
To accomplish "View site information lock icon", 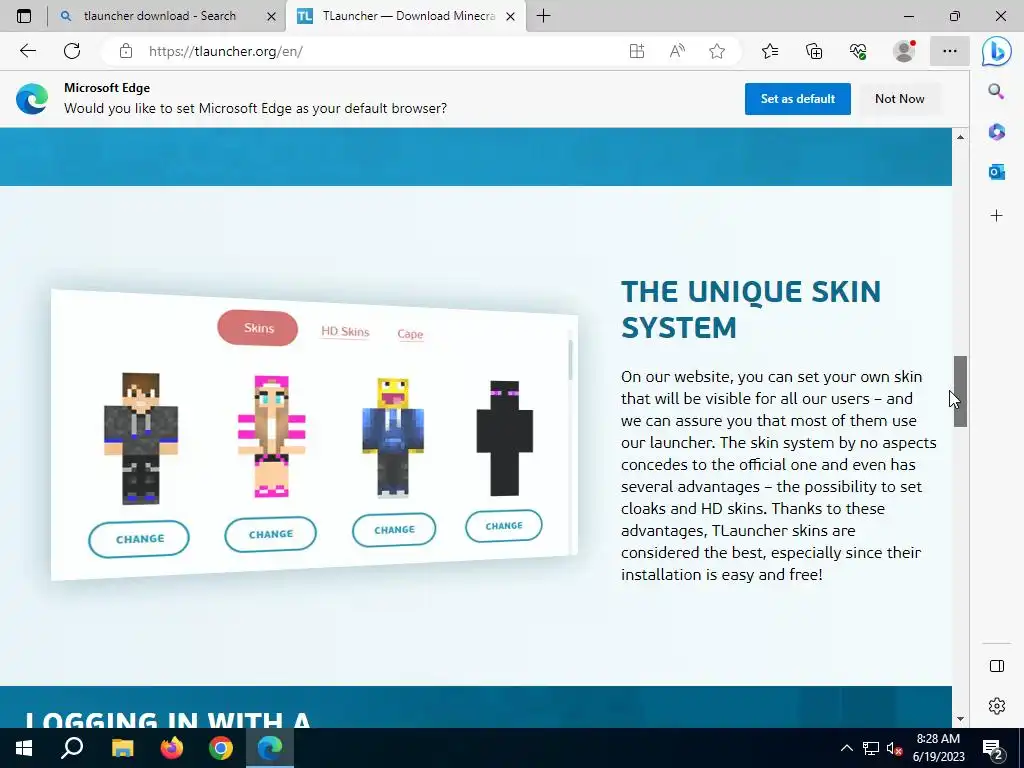I will [126, 51].
